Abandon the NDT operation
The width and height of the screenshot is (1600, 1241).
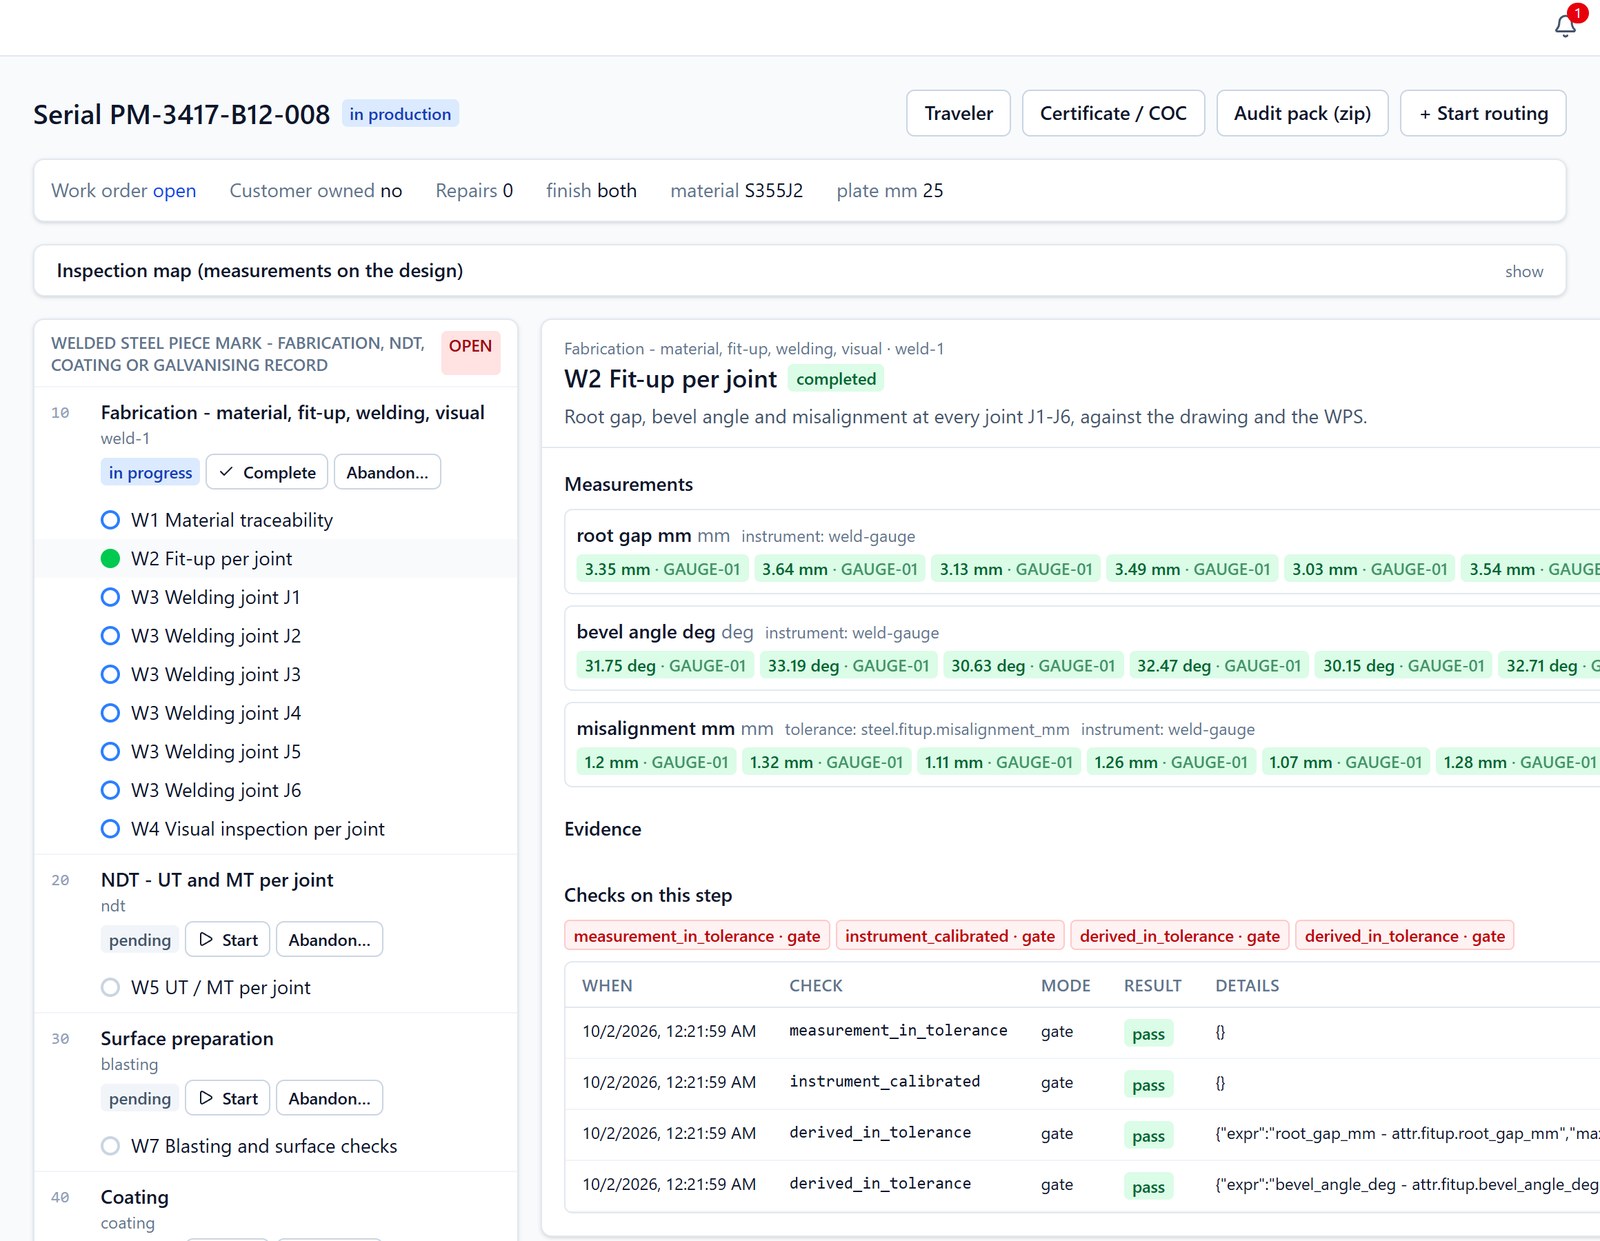[329, 940]
